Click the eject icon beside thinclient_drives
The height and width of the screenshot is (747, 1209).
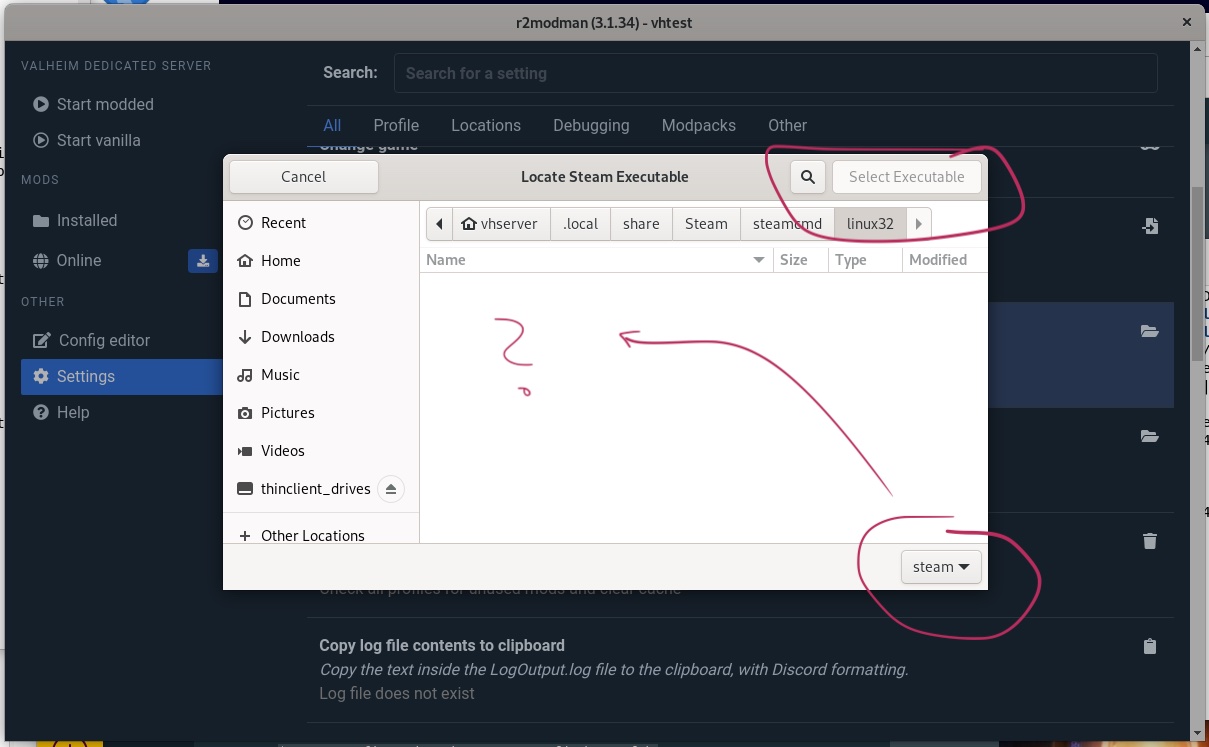pyautogui.click(x=390, y=489)
